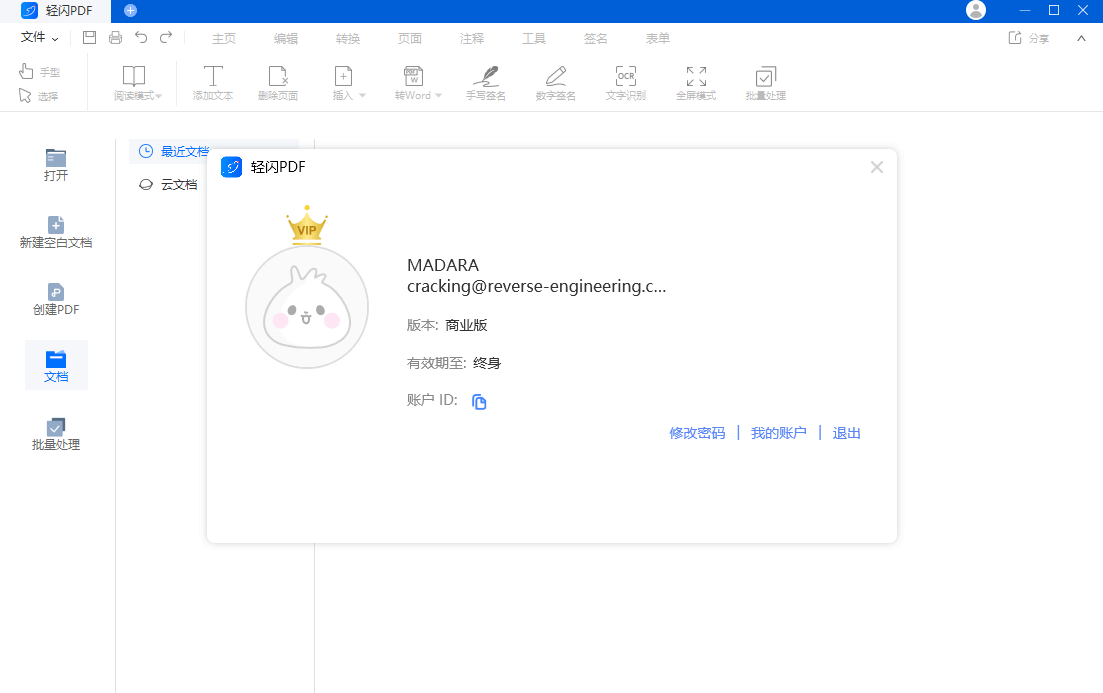Open the 添加文本 add text tool
The width and height of the screenshot is (1103, 693).
click(212, 82)
